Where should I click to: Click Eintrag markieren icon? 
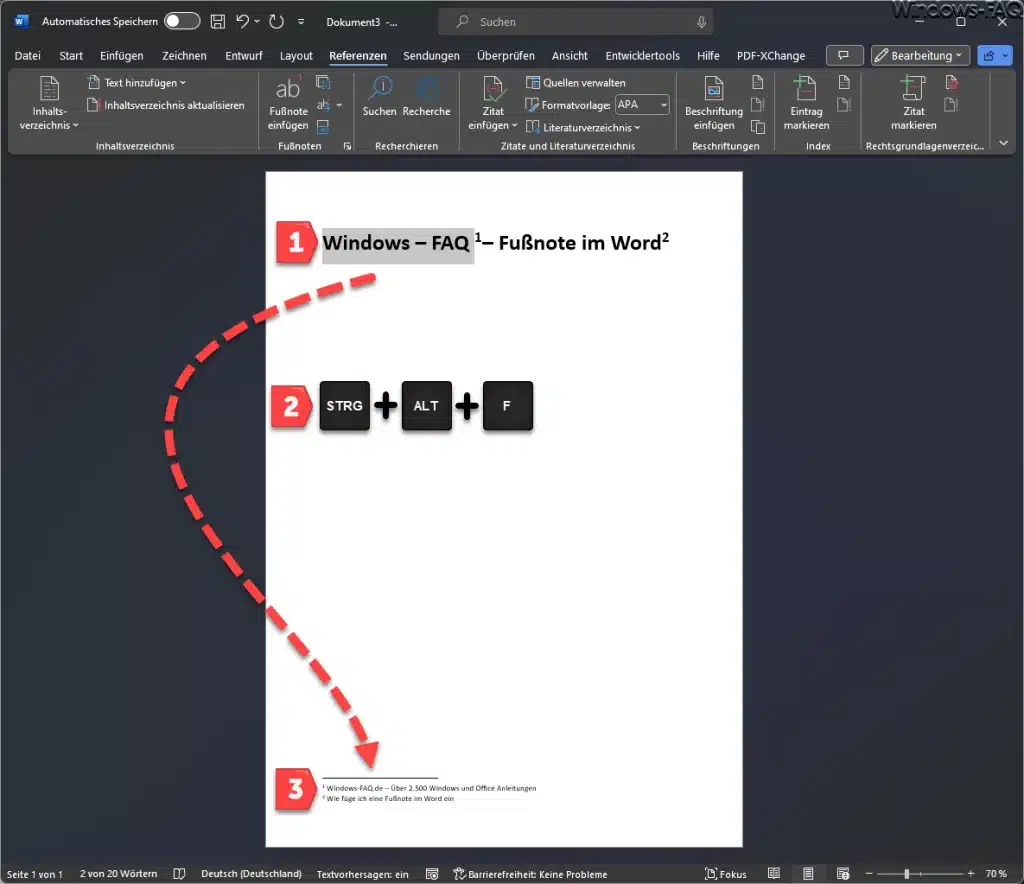(x=806, y=103)
